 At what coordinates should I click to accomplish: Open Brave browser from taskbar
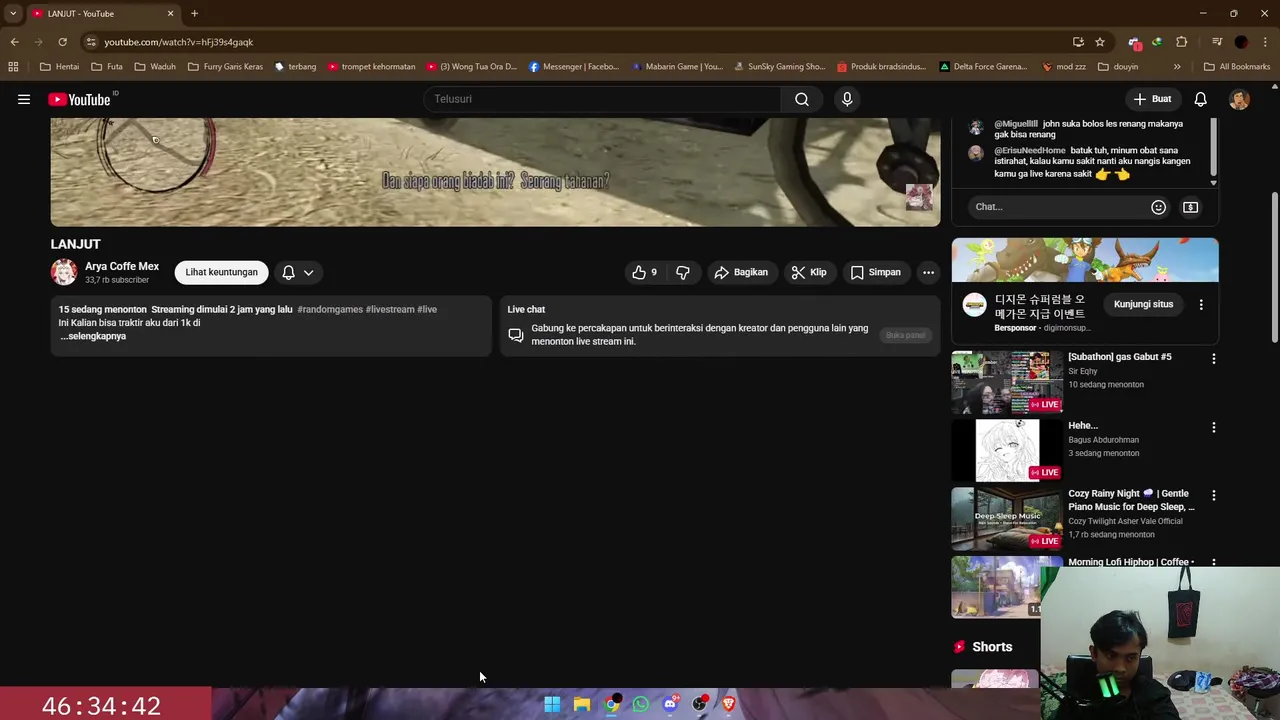(729, 704)
